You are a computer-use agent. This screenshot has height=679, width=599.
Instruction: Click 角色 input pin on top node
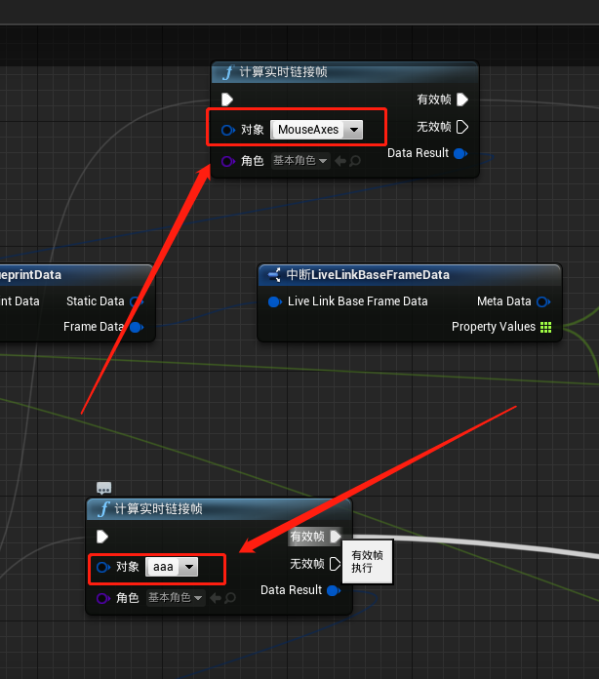point(228,162)
